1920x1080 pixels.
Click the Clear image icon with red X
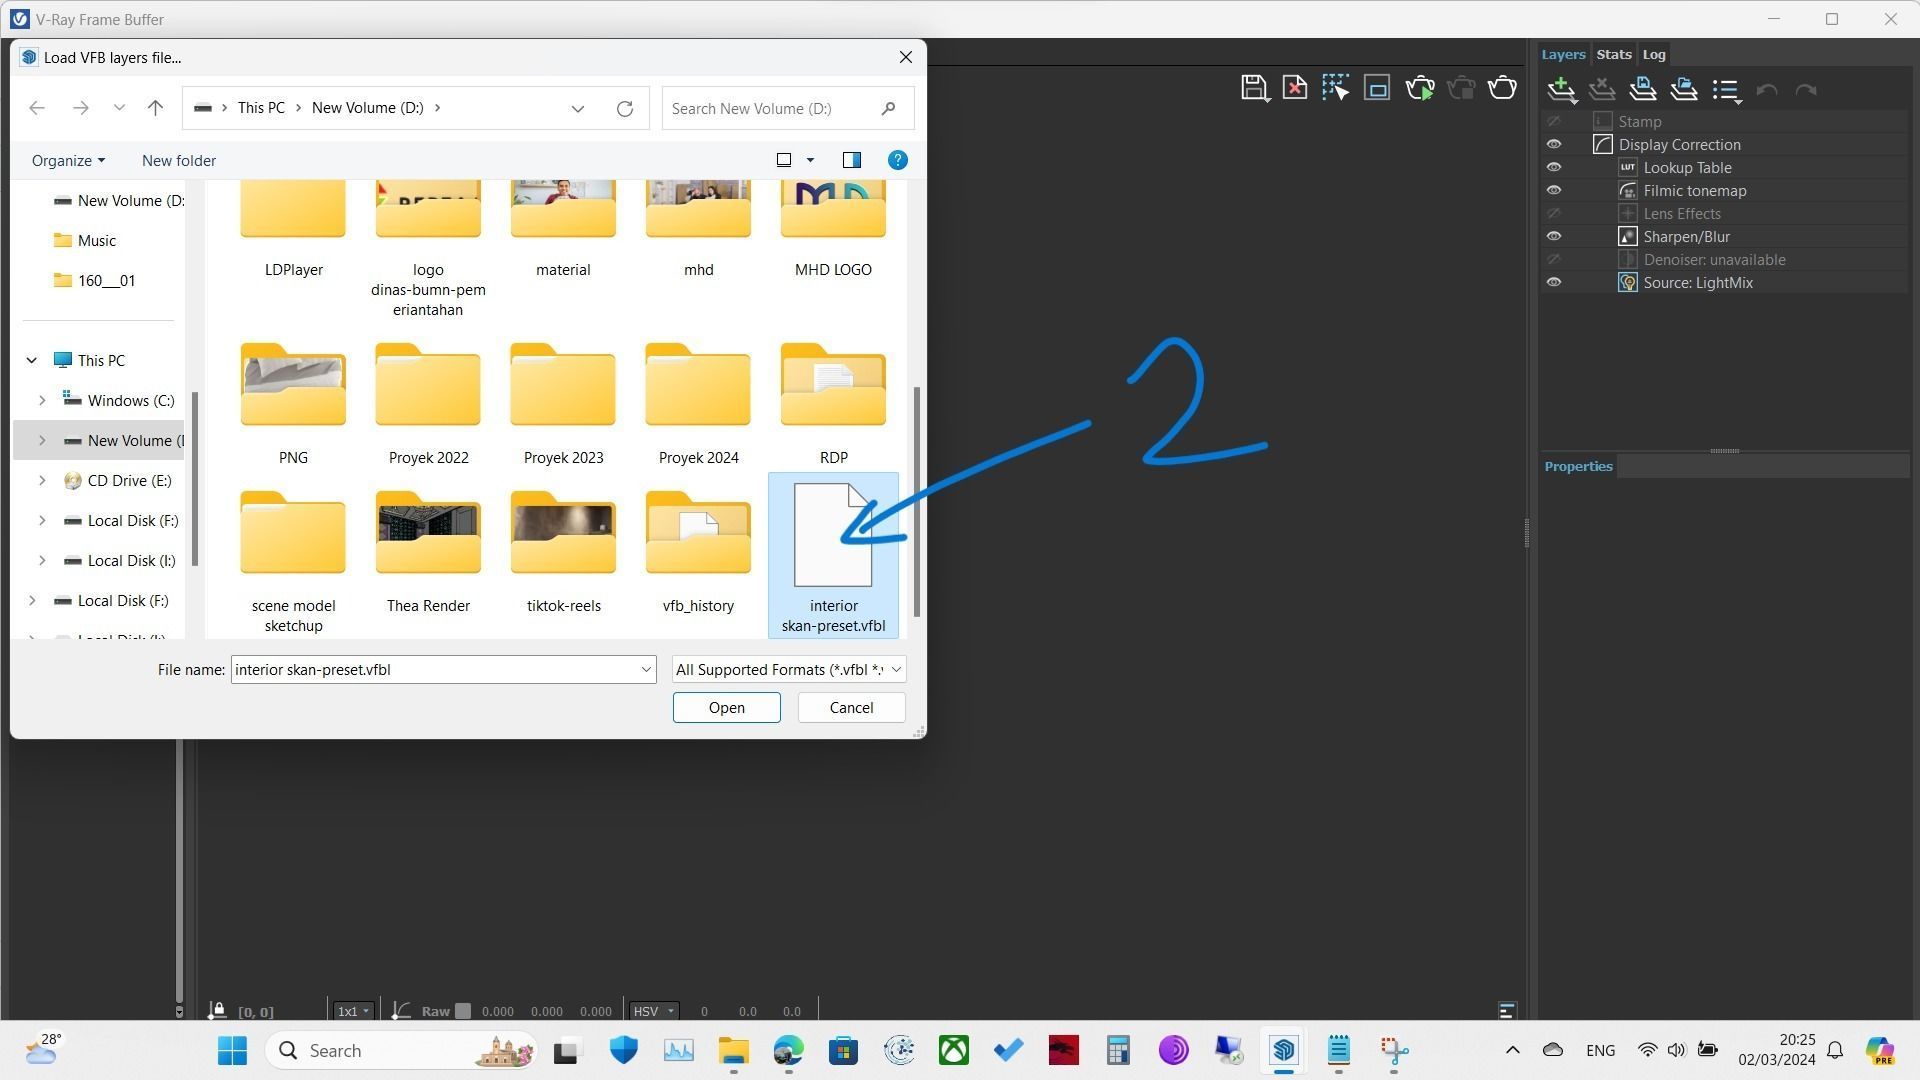pyautogui.click(x=1295, y=89)
